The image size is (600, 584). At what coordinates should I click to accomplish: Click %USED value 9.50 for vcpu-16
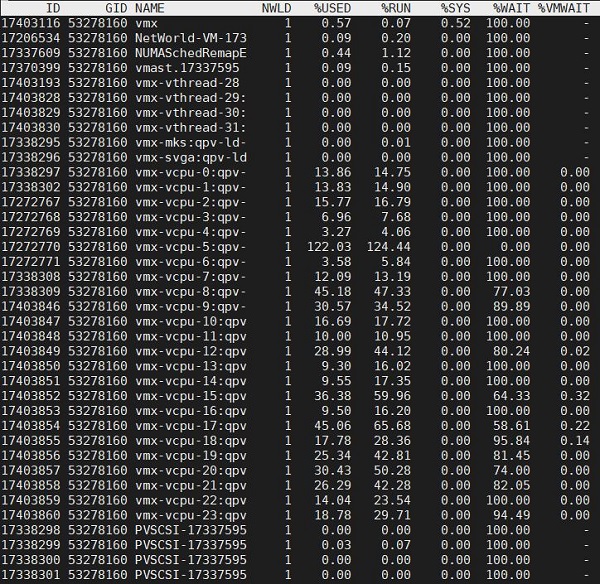point(336,411)
